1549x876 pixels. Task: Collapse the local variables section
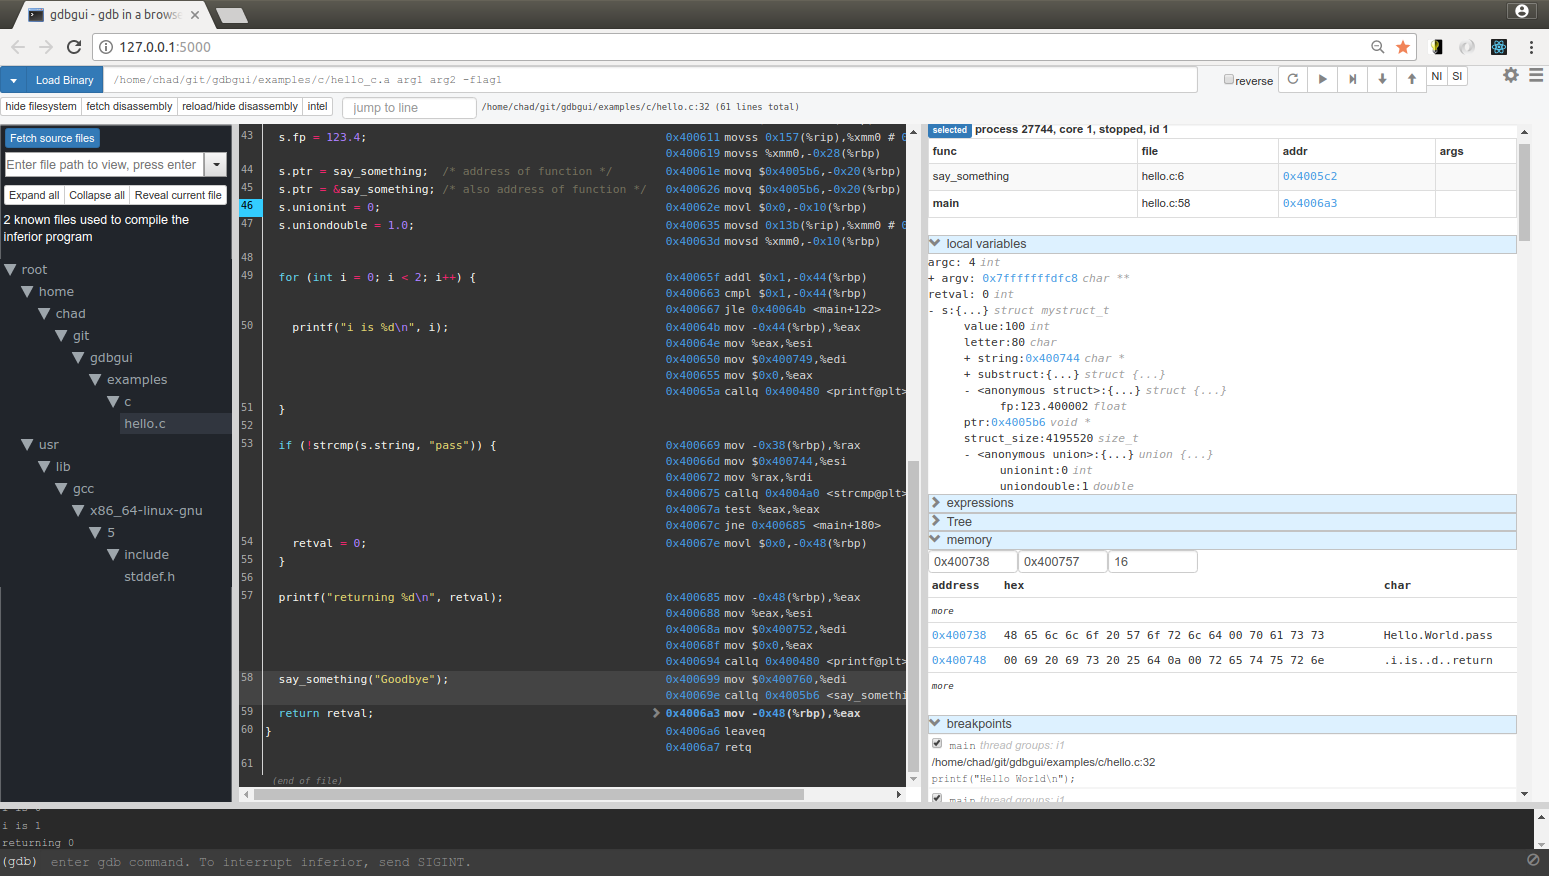[935, 244]
